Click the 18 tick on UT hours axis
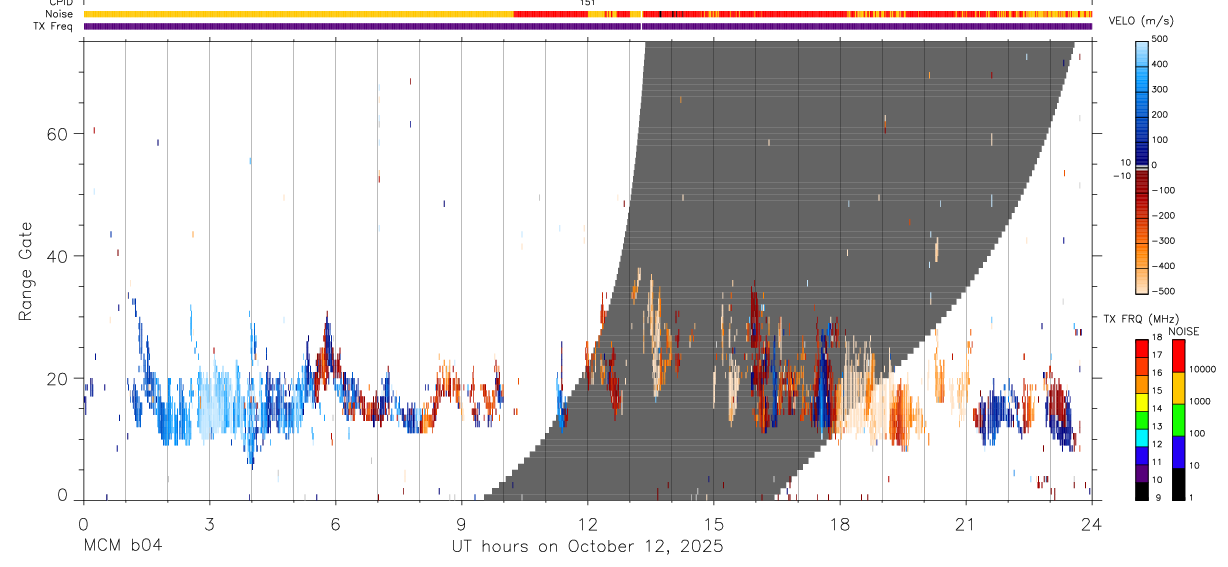This screenshot has width=1228, height=567. [x=839, y=524]
